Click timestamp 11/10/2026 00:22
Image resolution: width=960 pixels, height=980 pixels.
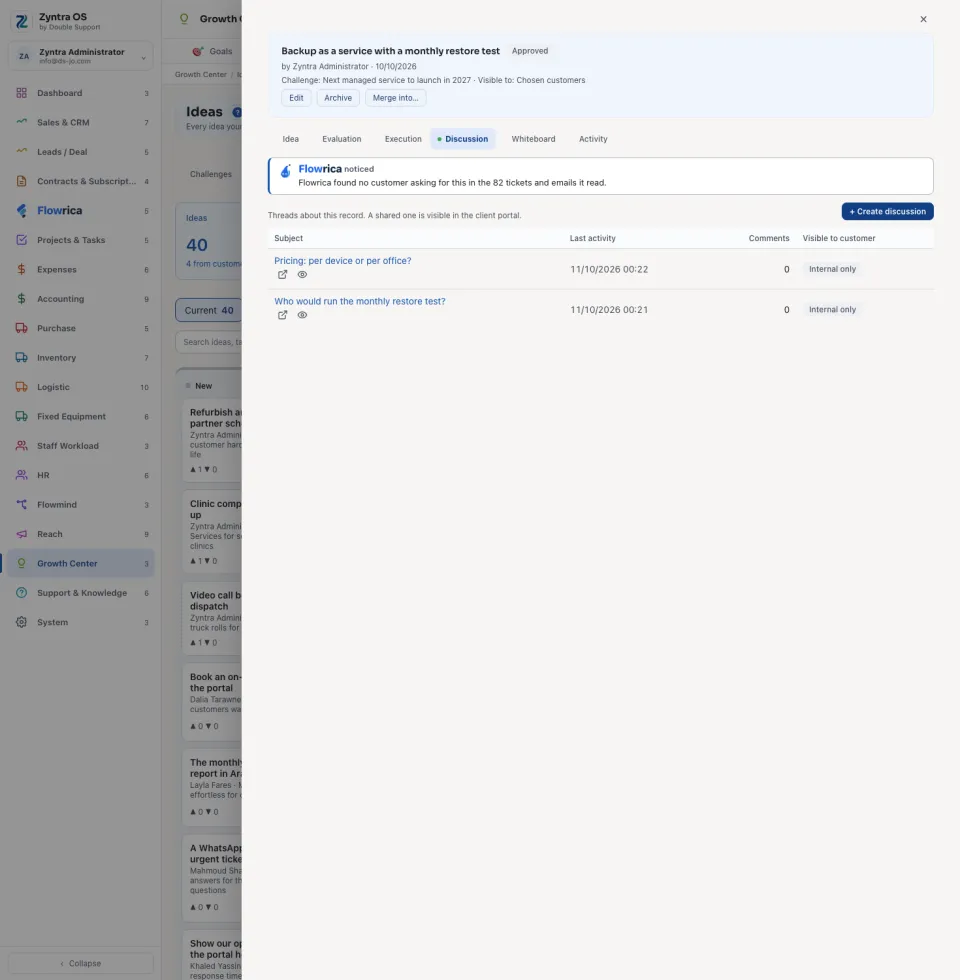[609, 269]
